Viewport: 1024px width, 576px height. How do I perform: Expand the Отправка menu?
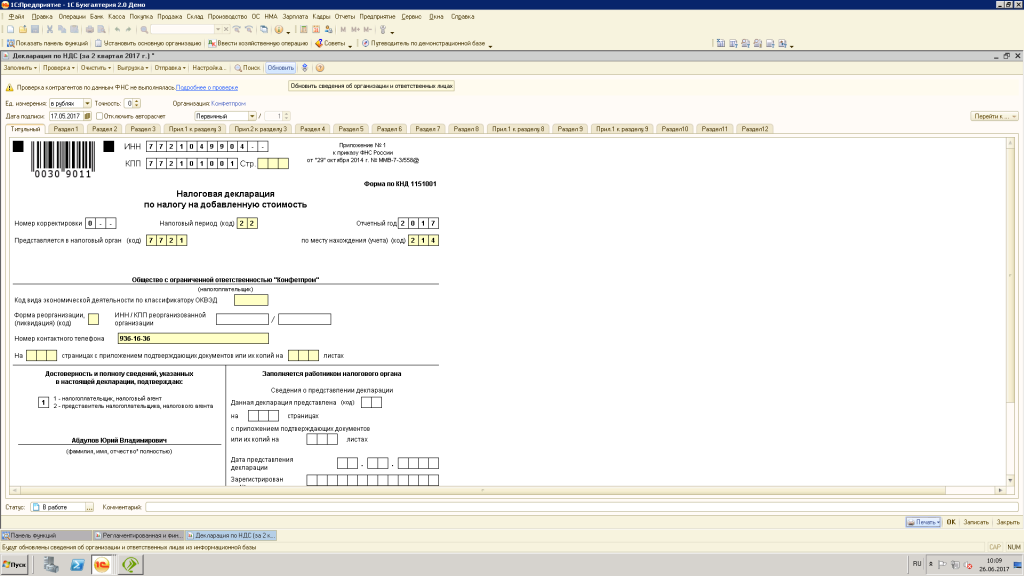coord(170,68)
